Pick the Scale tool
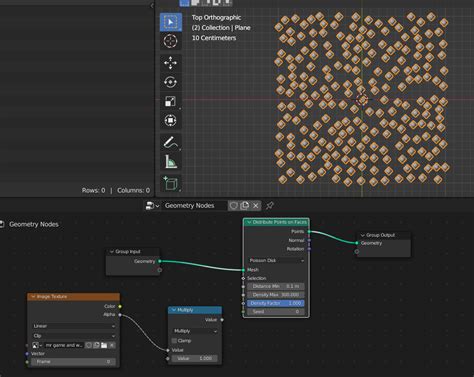This screenshot has width=474, height=377. 171,101
